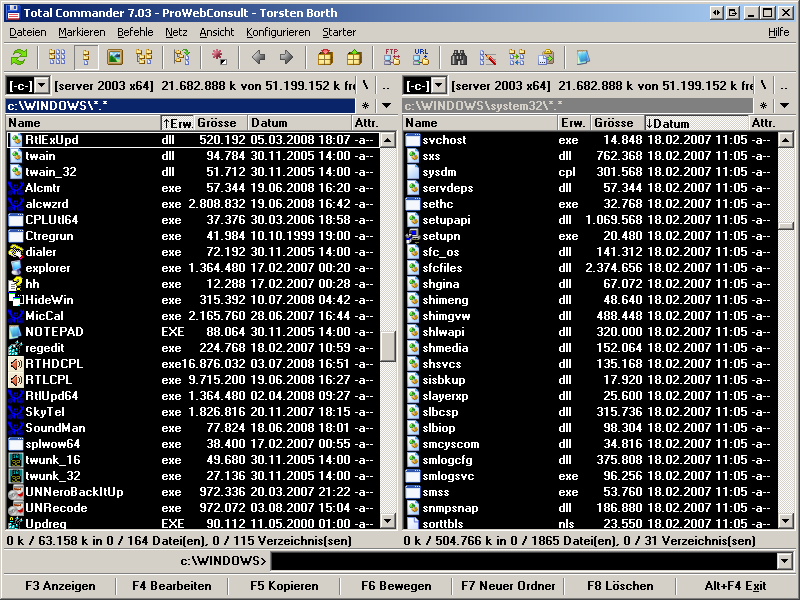Open the Hilfe menu
Image resolution: width=800 pixels, height=600 pixels.
[779, 32]
